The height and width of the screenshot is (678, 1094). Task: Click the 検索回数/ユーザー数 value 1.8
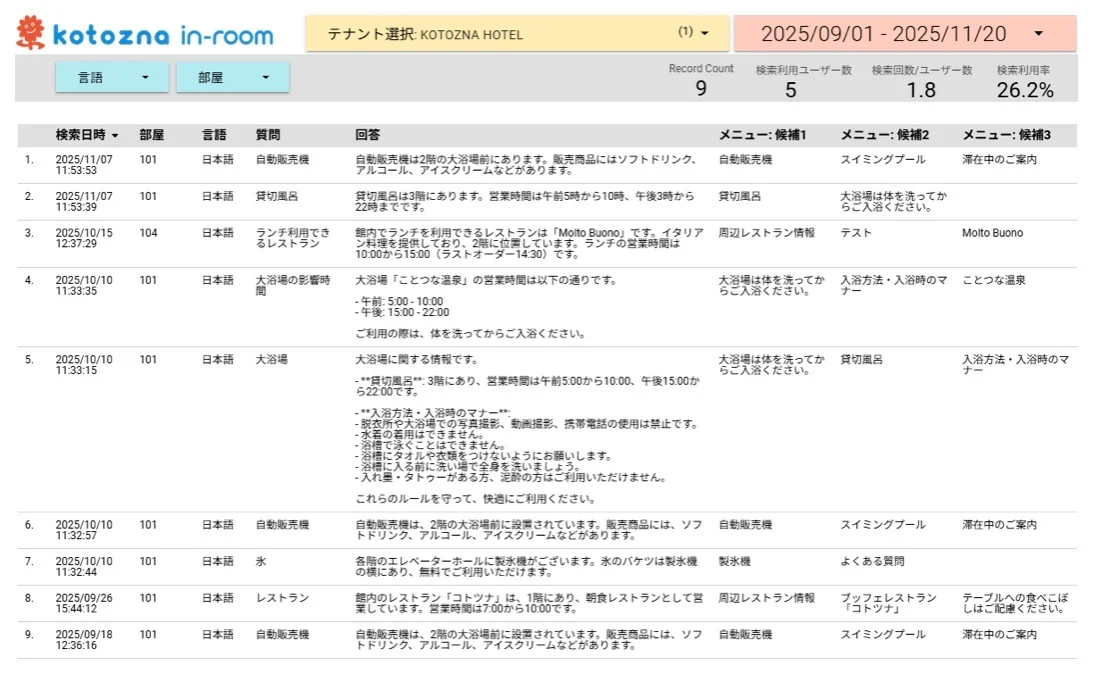[921, 90]
